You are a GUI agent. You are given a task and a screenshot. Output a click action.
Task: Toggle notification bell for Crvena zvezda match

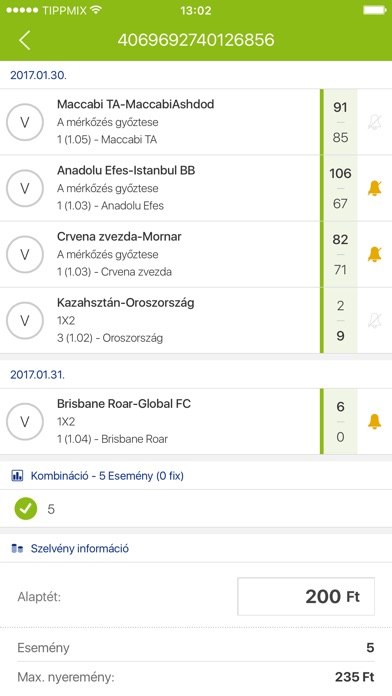[x=375, y=254]
